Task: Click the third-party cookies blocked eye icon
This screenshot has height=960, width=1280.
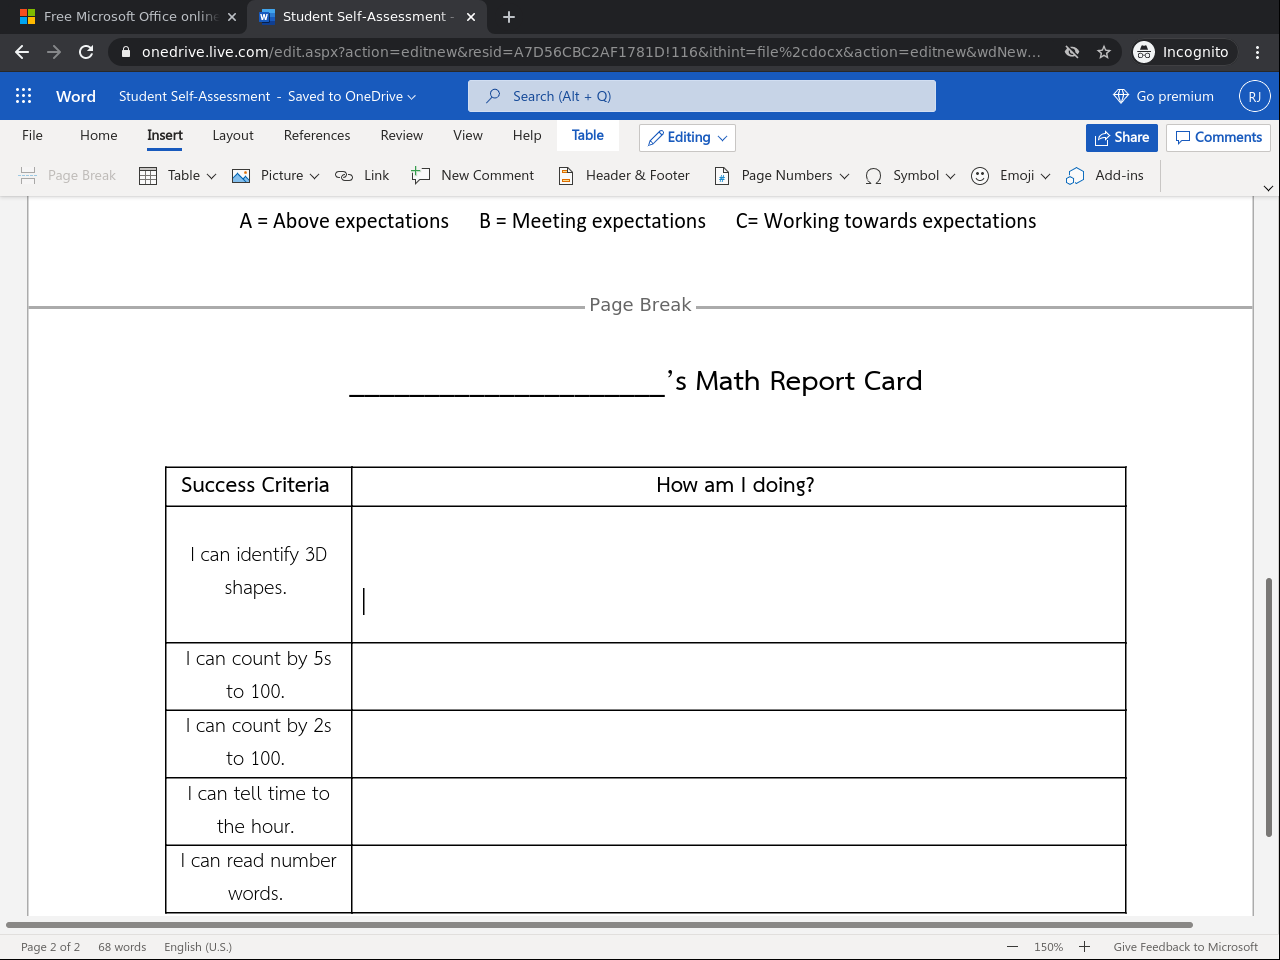Action: click(x=1072, y=52)
